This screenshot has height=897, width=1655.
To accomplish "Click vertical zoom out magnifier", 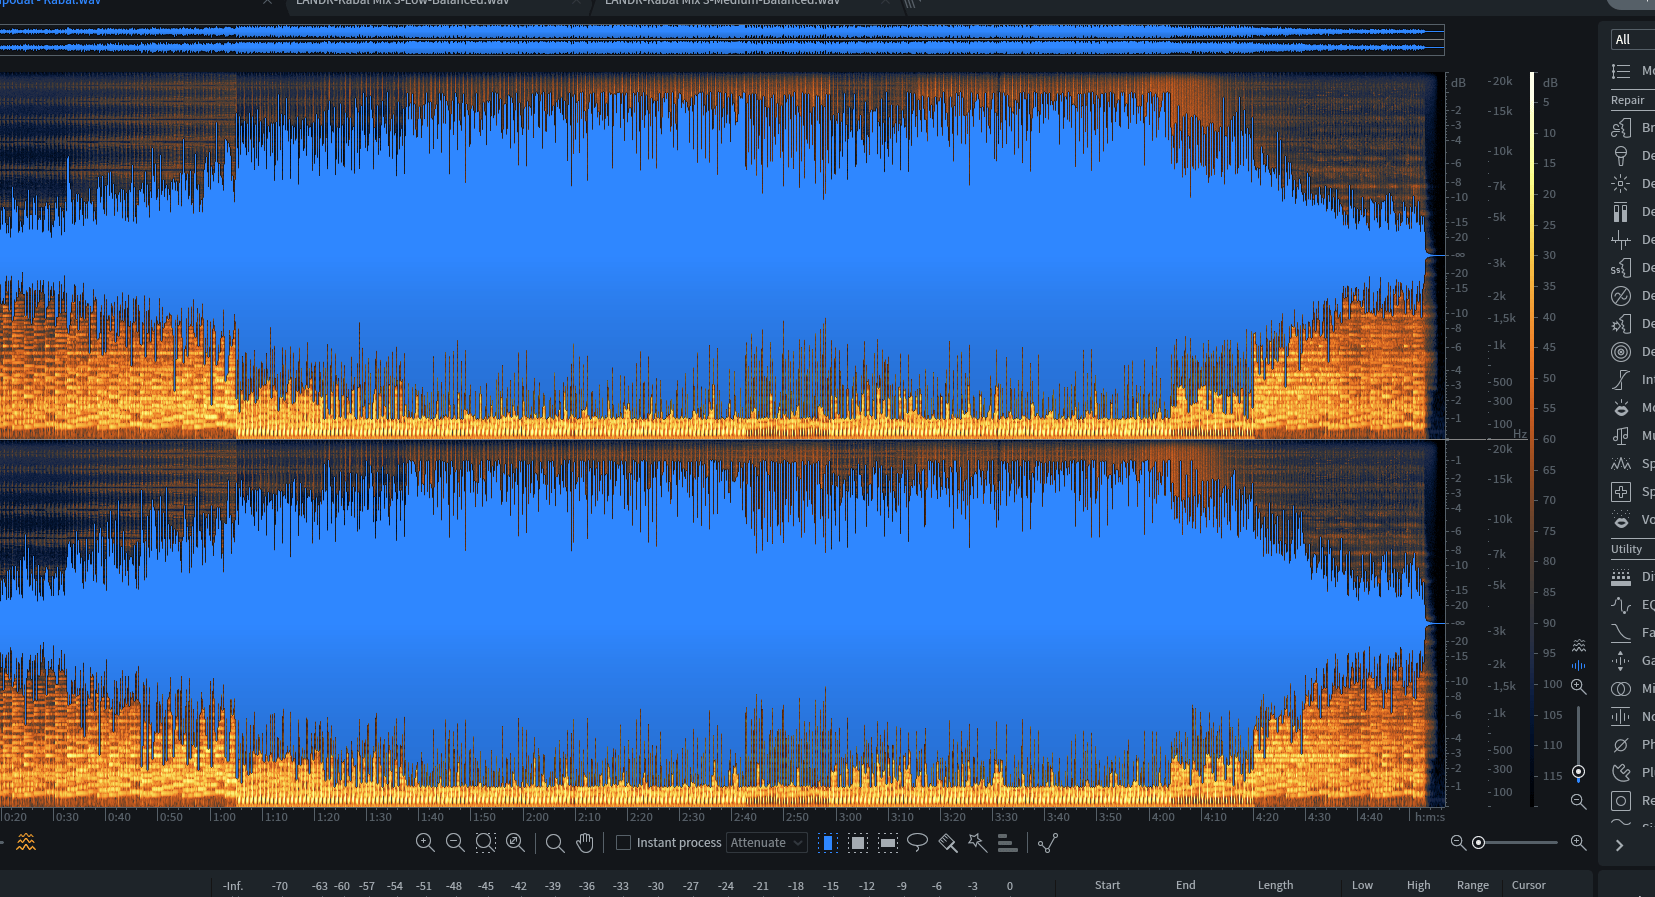I will pos(1578,801).
